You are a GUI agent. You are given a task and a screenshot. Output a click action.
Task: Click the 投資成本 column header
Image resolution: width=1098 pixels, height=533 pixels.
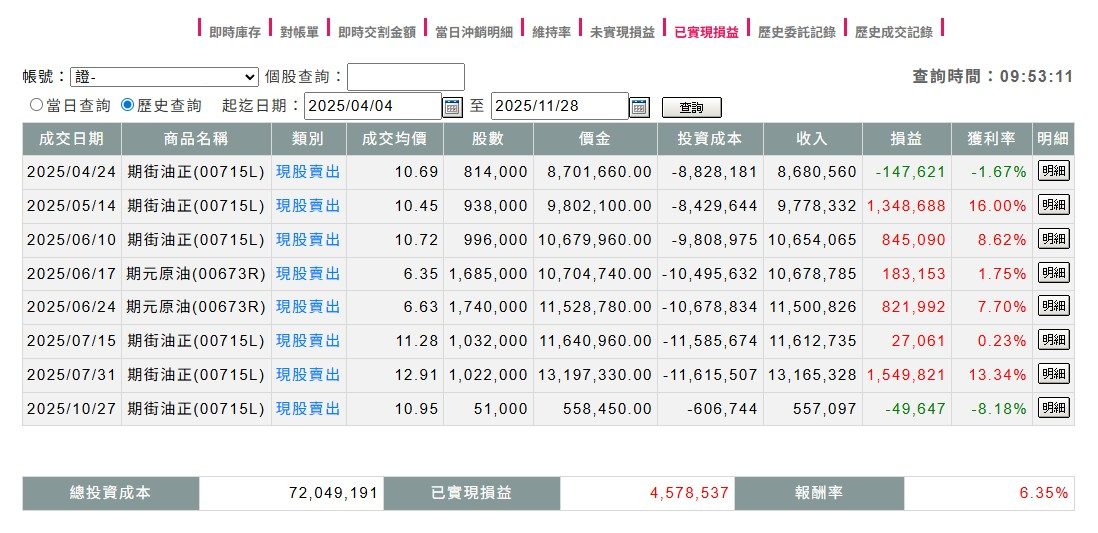coord(710,139)
